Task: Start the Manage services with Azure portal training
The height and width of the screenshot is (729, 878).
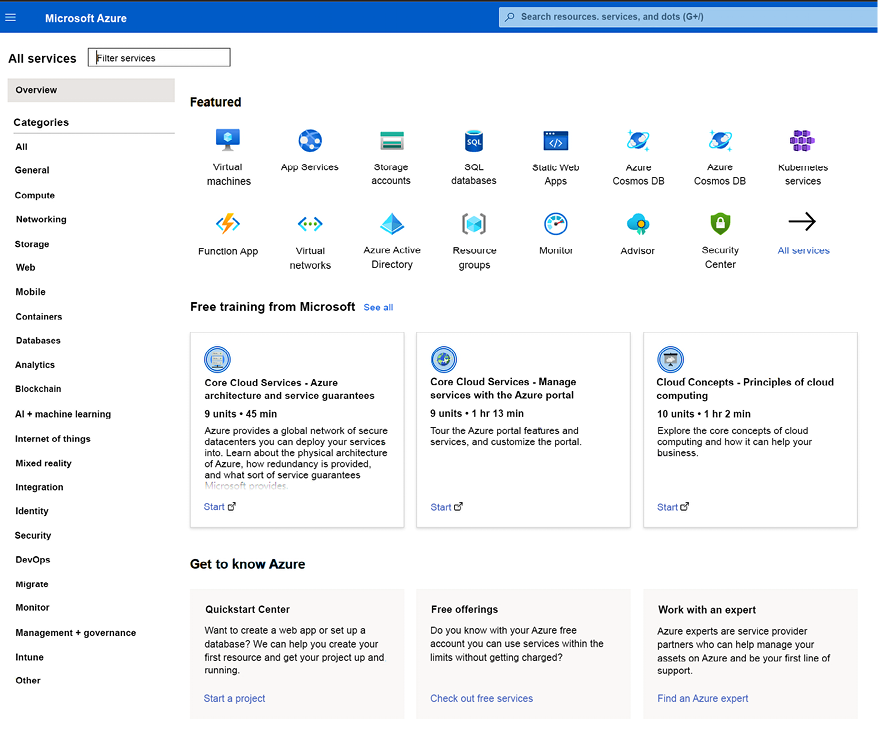Action: pos(446,507)
